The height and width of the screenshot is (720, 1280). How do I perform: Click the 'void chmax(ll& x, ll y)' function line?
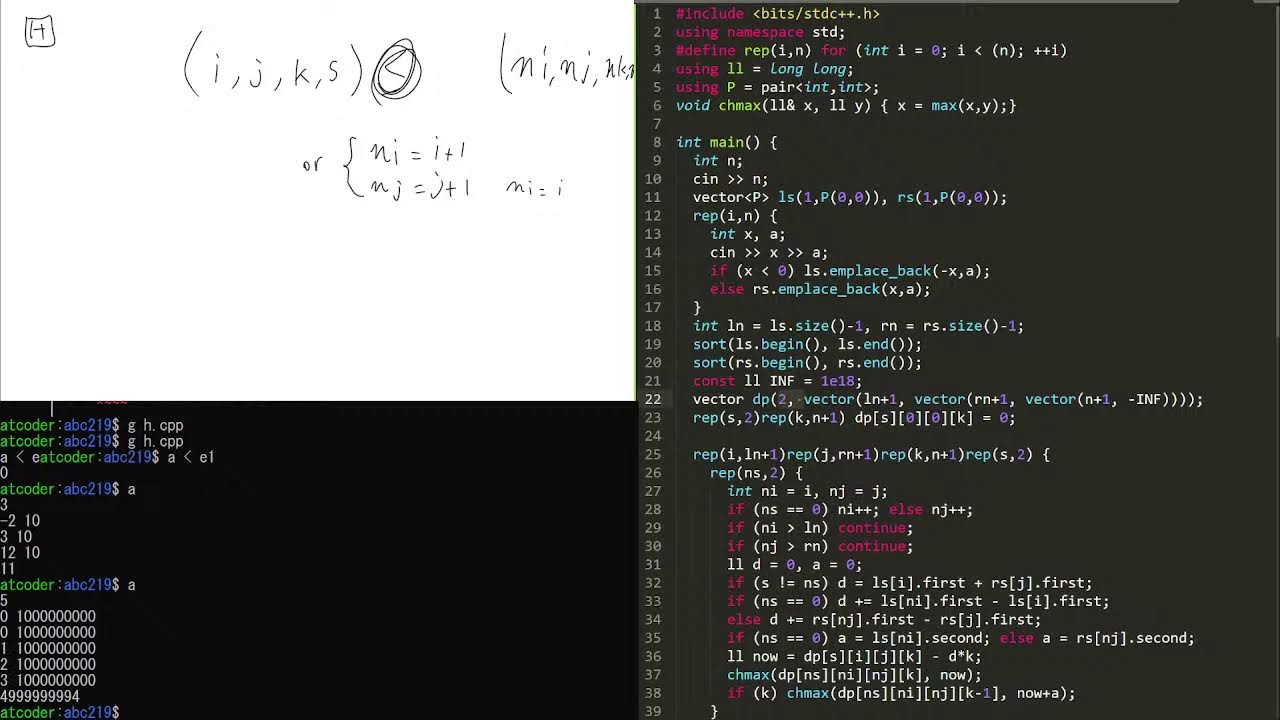(x=846, y=105)
